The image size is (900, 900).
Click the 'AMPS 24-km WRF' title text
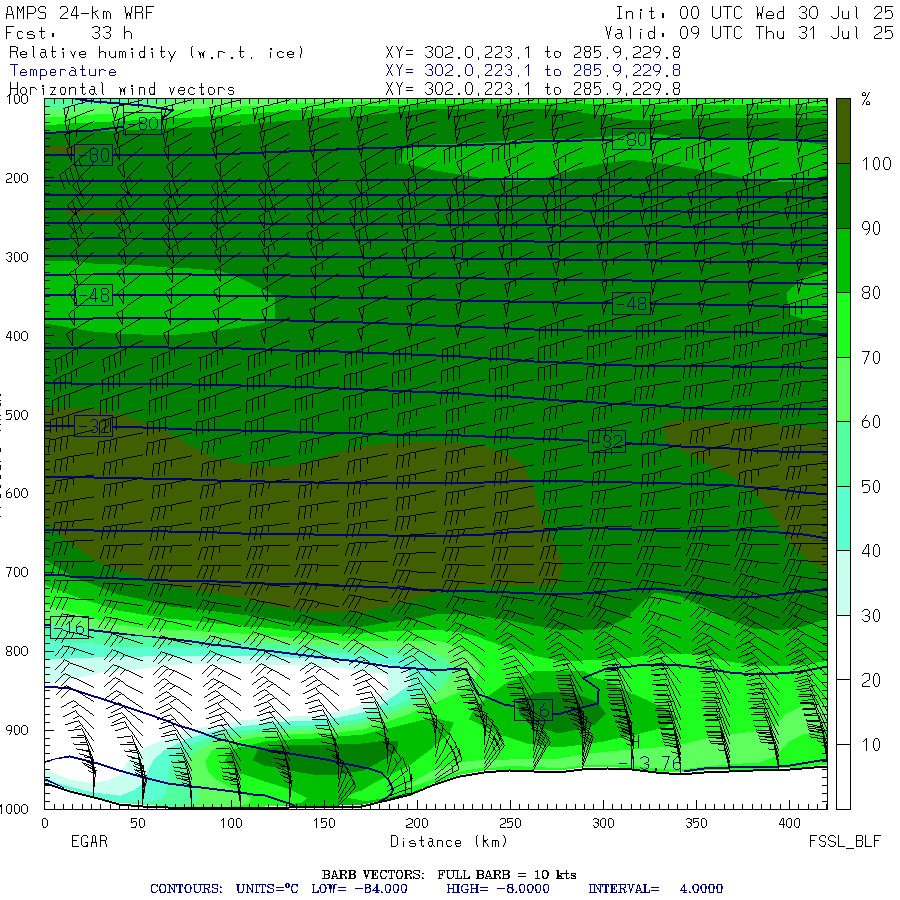[80, 13]
